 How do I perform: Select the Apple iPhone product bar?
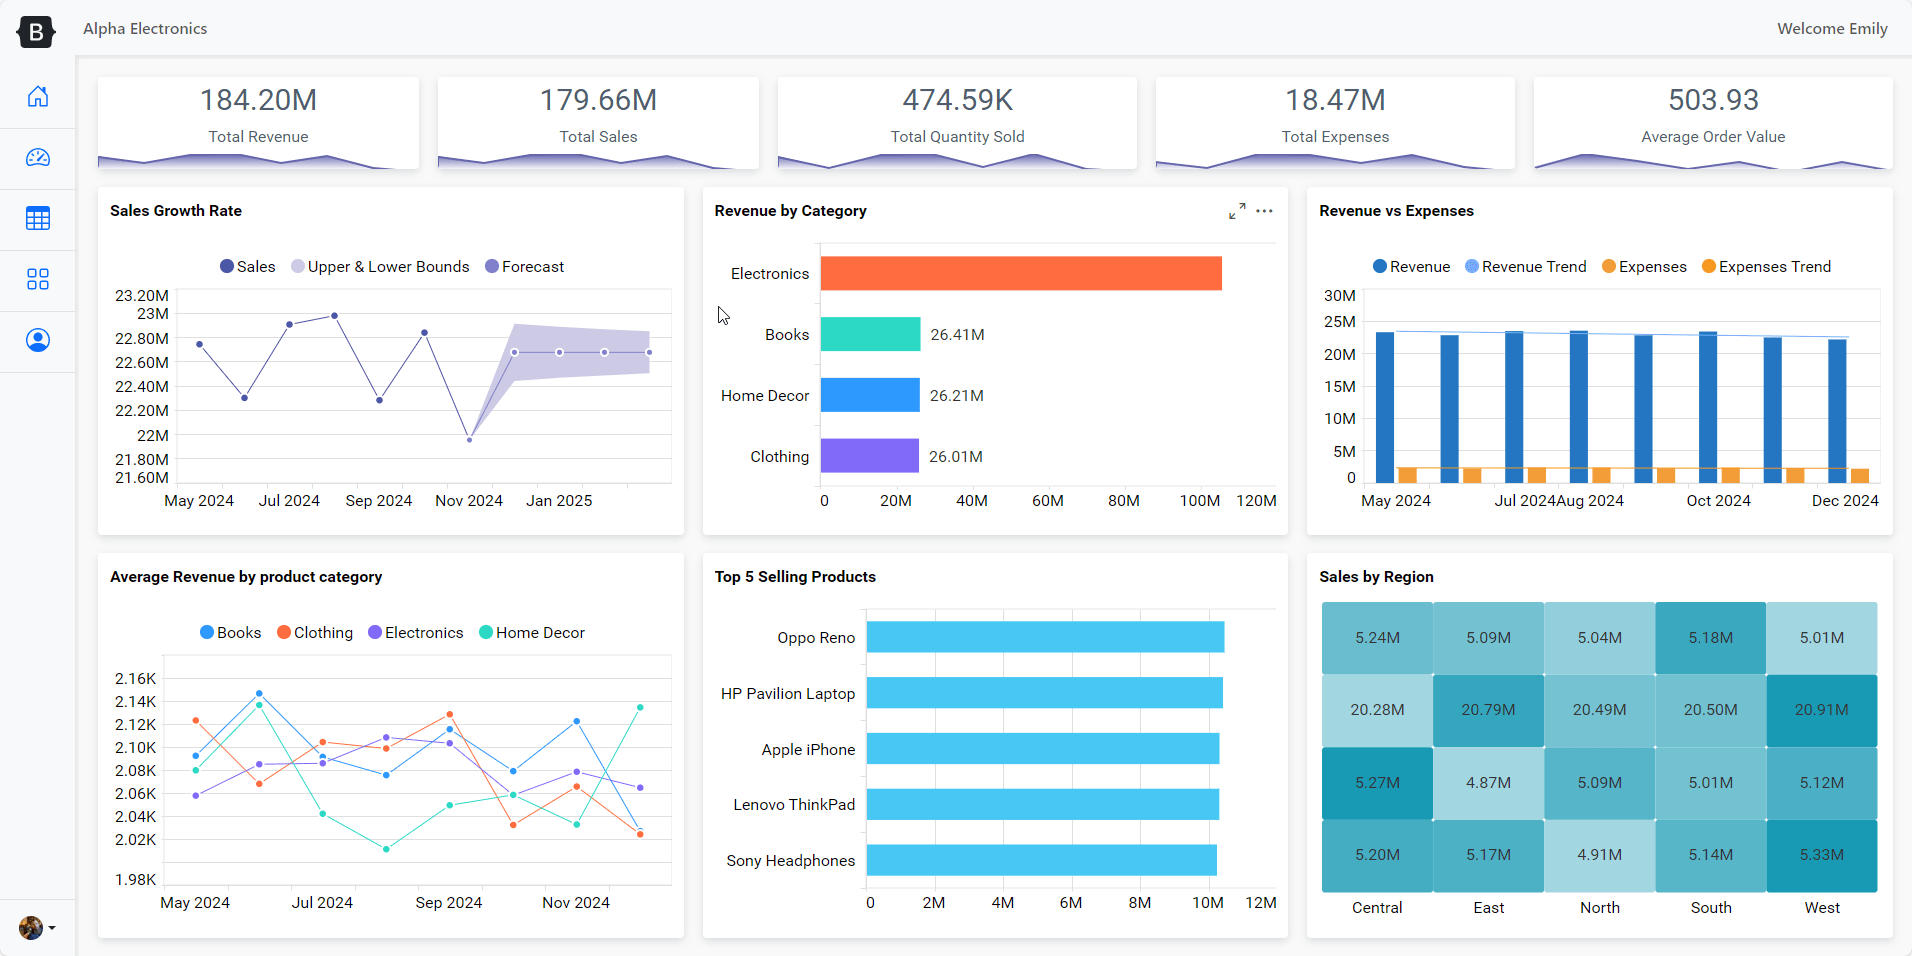click(x=1043, y=749)
